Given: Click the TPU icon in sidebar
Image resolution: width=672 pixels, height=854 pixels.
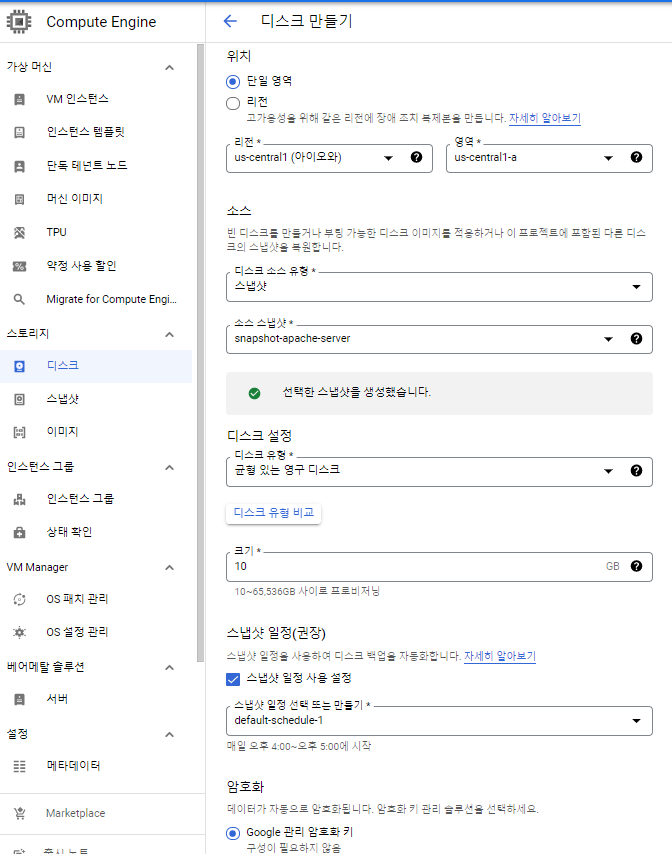Looking at the screenshot, I should coord(20,233).
